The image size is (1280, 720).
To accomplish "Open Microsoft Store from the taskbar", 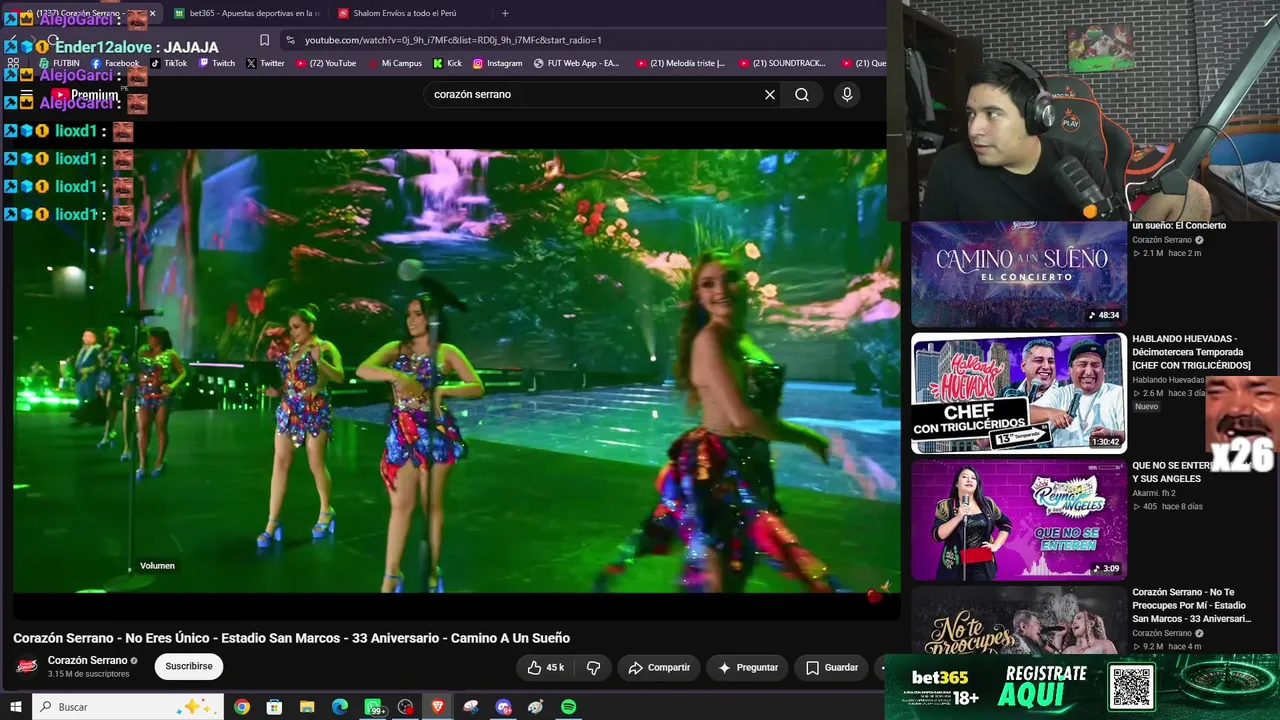I will [274, 707].
